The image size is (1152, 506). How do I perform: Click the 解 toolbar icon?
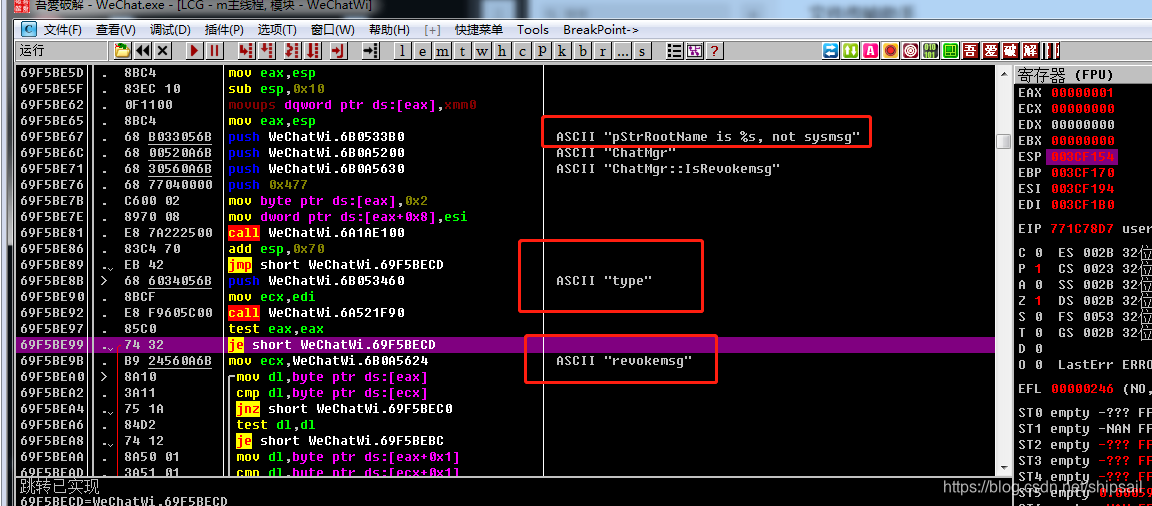[x=1031, y=51]
